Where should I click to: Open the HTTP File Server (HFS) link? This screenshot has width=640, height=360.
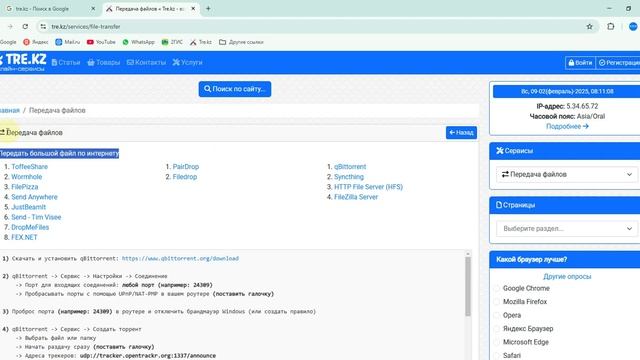point(368,187)
